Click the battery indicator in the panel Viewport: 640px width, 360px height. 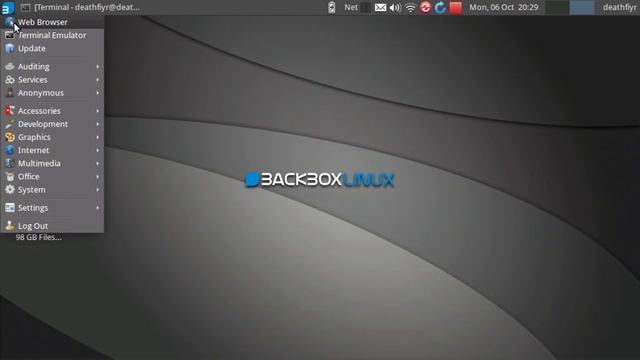pos(331,7)
